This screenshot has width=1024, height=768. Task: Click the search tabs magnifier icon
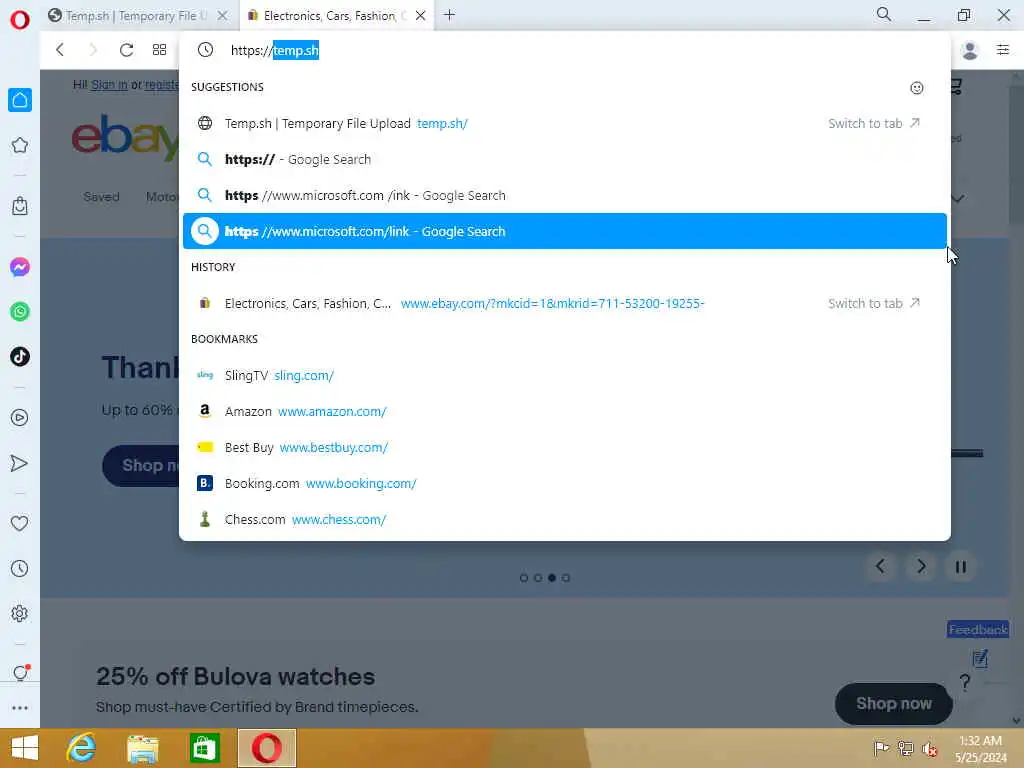point(884,14)
